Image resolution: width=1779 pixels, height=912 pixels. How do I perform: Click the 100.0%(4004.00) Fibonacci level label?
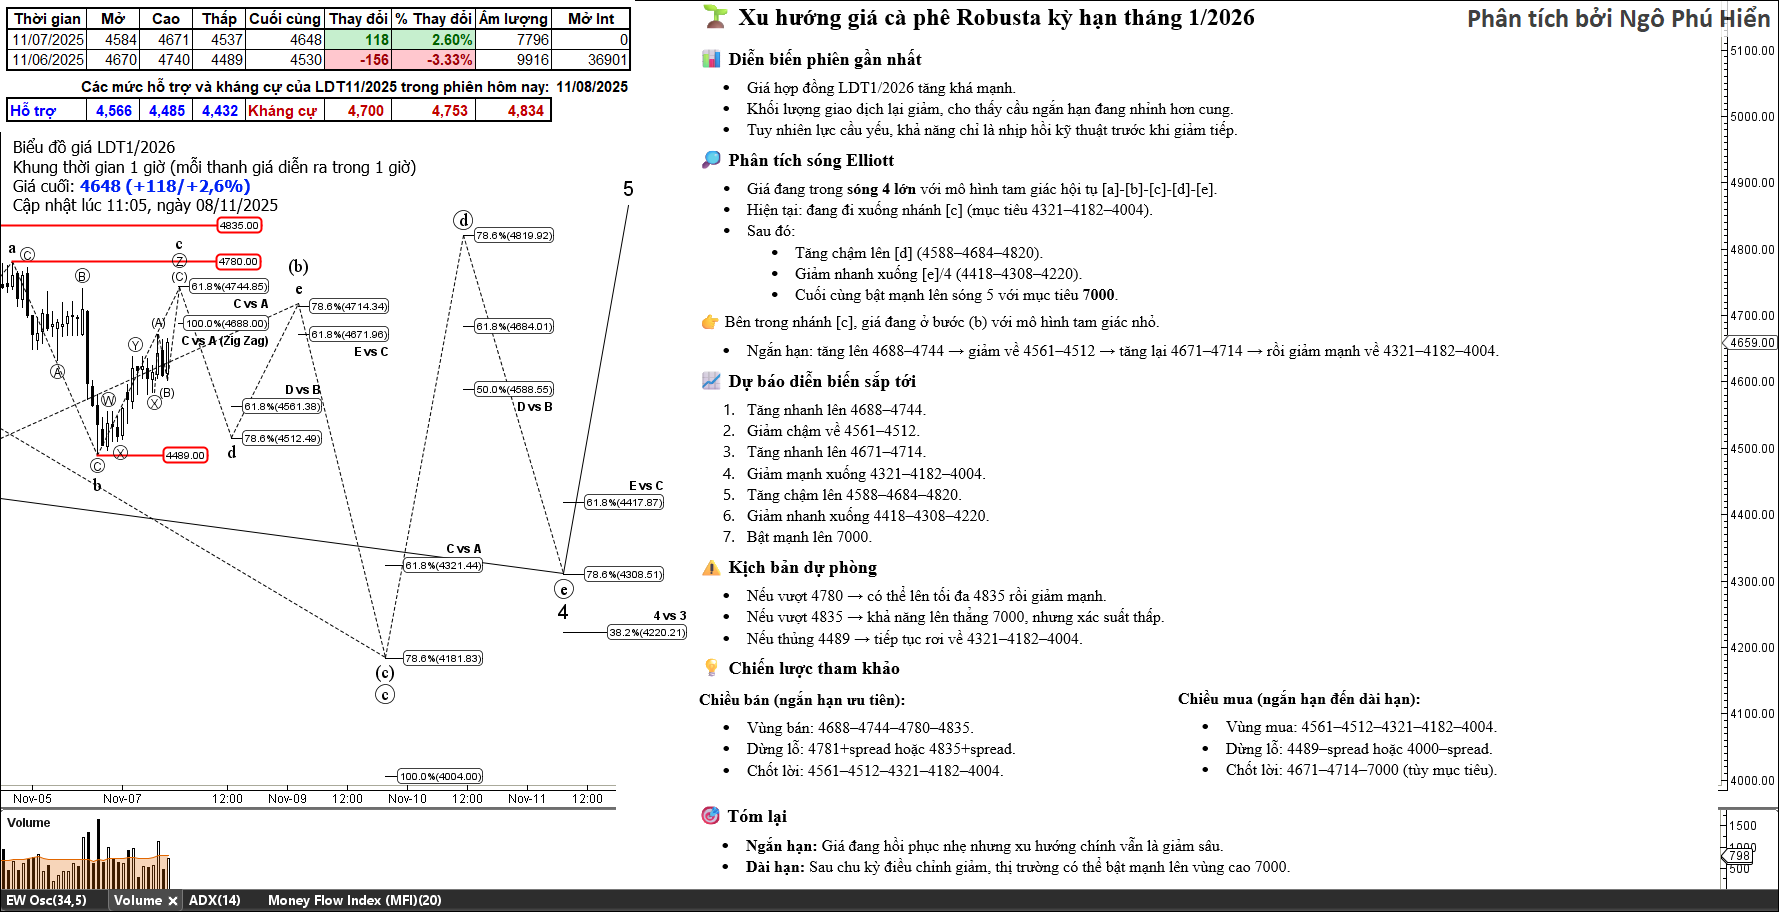440,777
